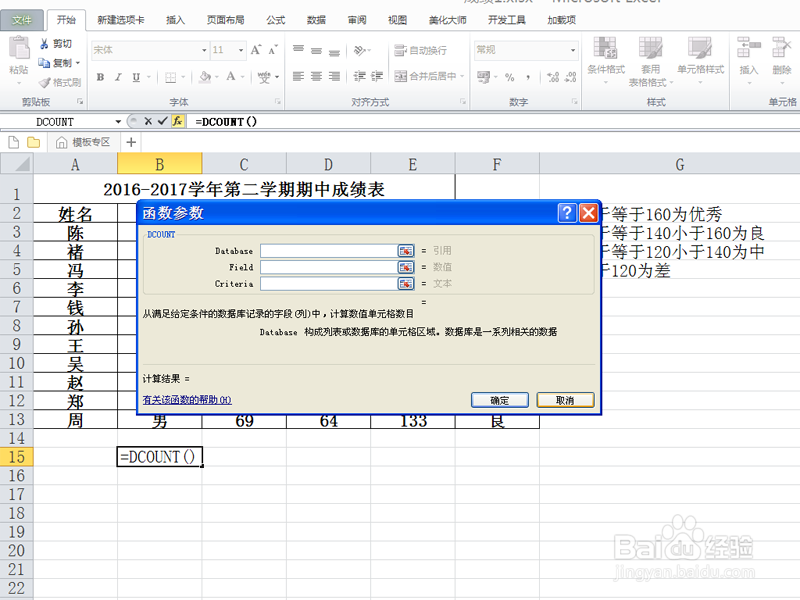Toggle Italic formatting
800x600 pixels.
click(x=118, y=77)
